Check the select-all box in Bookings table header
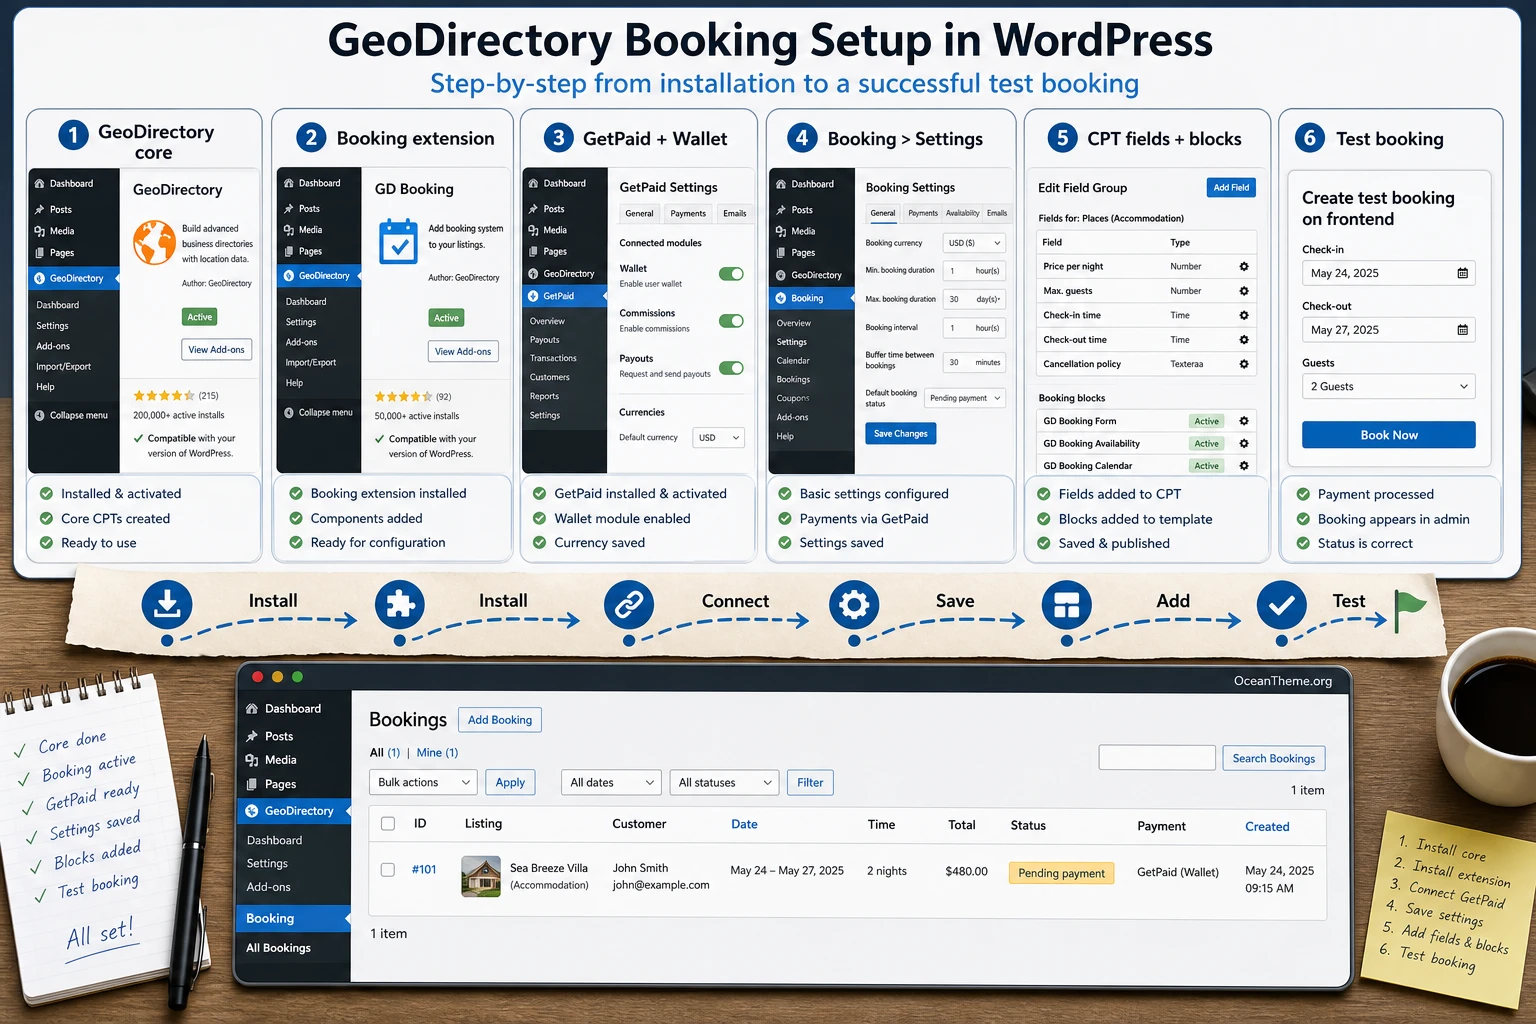 tap(388, 824)
